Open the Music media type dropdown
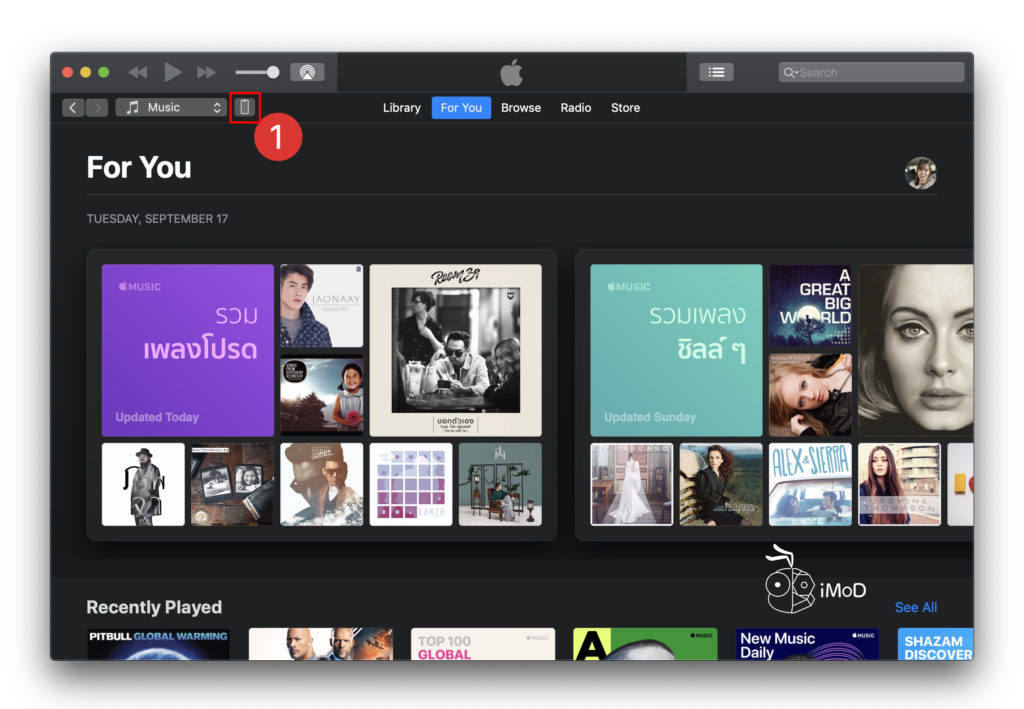1024x709 pixels. [x=170, y=107]
